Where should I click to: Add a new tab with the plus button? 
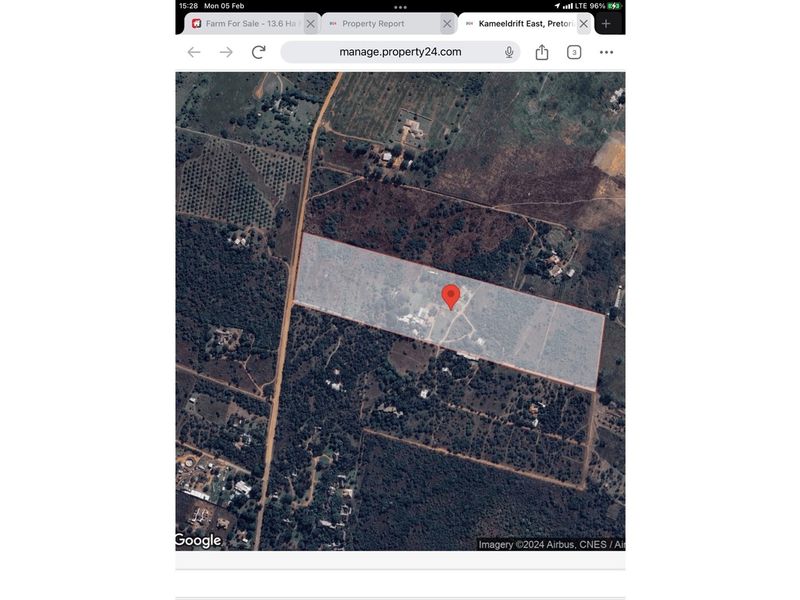tap(606, 23)
